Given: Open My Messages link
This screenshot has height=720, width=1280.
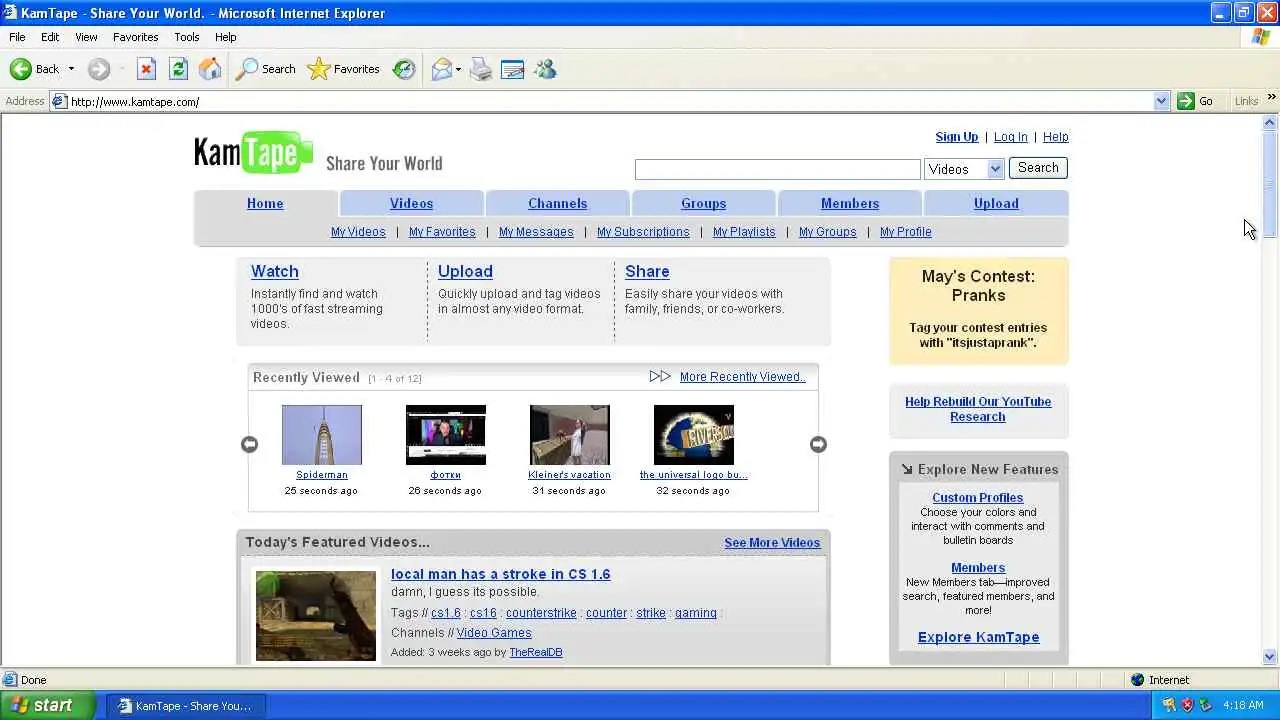Looking at the screenshot, I should coord(536,232).
